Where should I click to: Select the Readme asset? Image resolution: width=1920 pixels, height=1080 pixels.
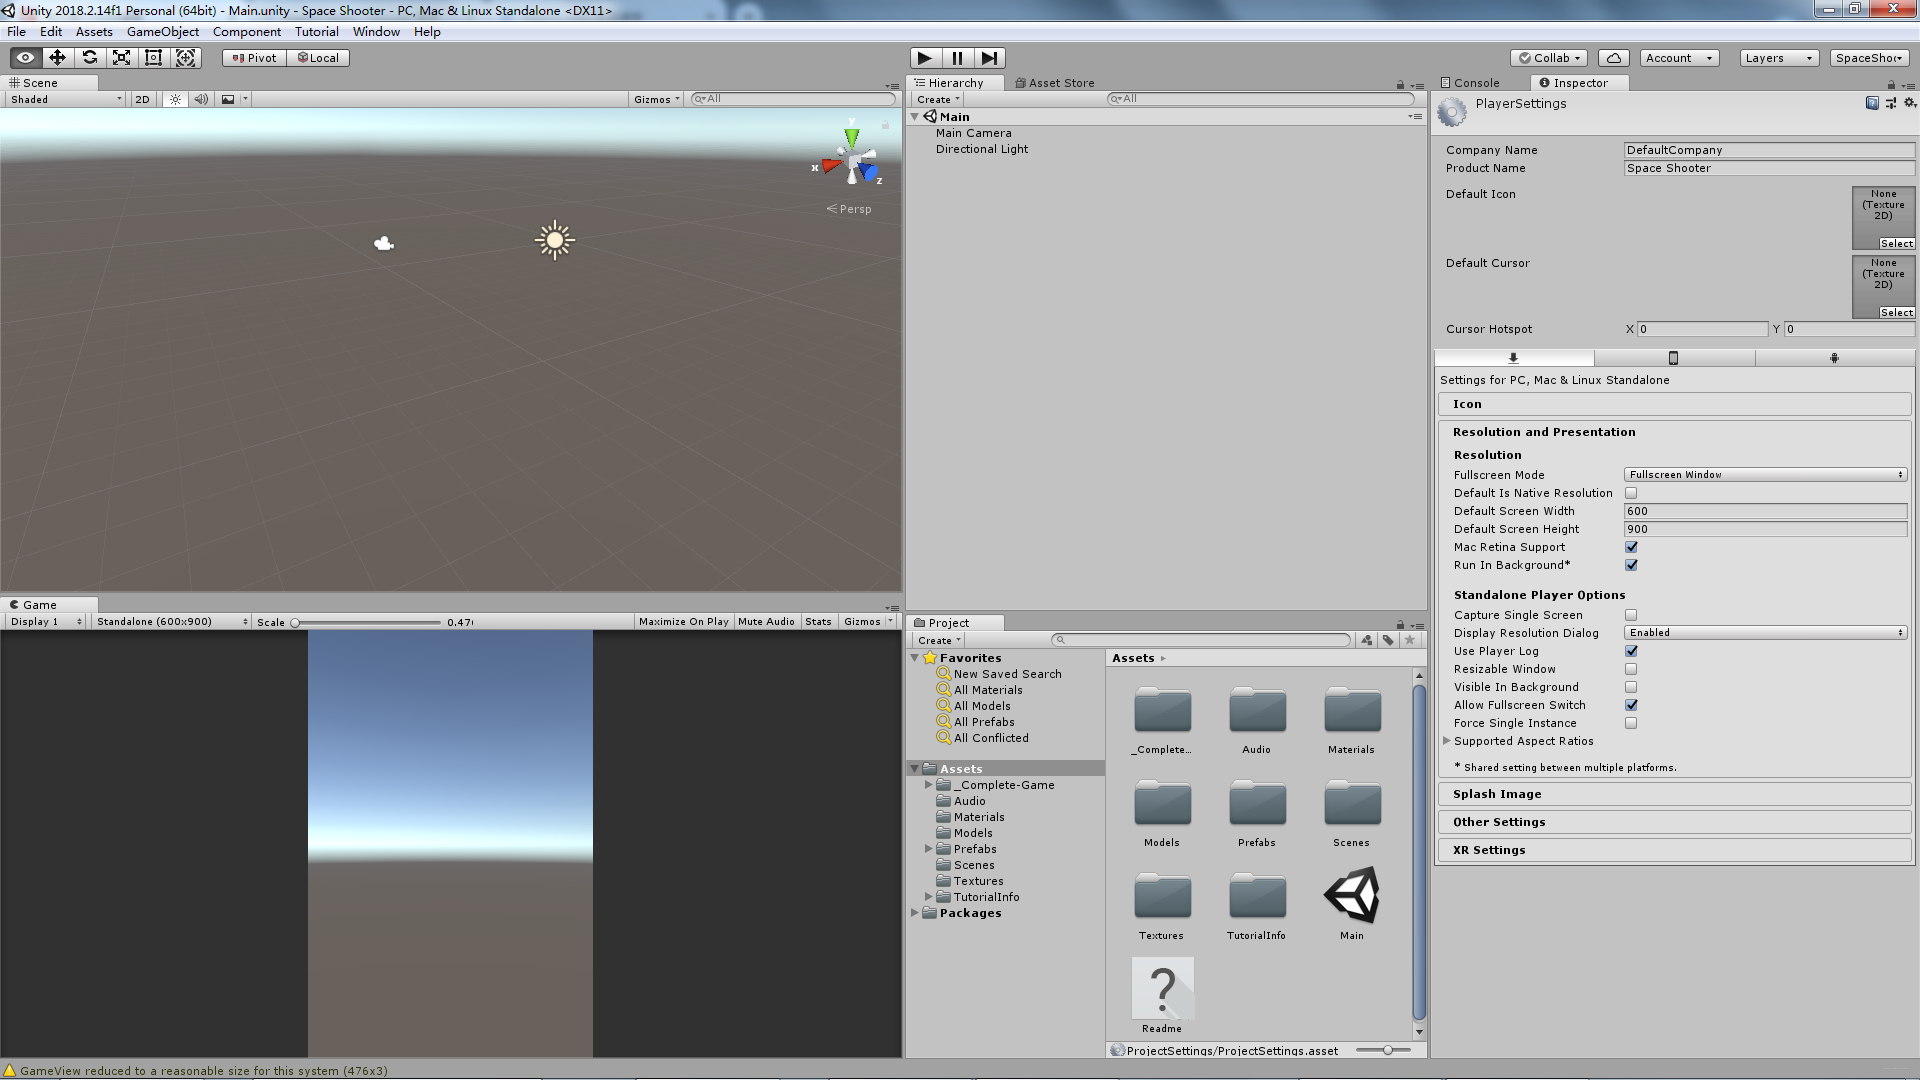coord(1162,996)
